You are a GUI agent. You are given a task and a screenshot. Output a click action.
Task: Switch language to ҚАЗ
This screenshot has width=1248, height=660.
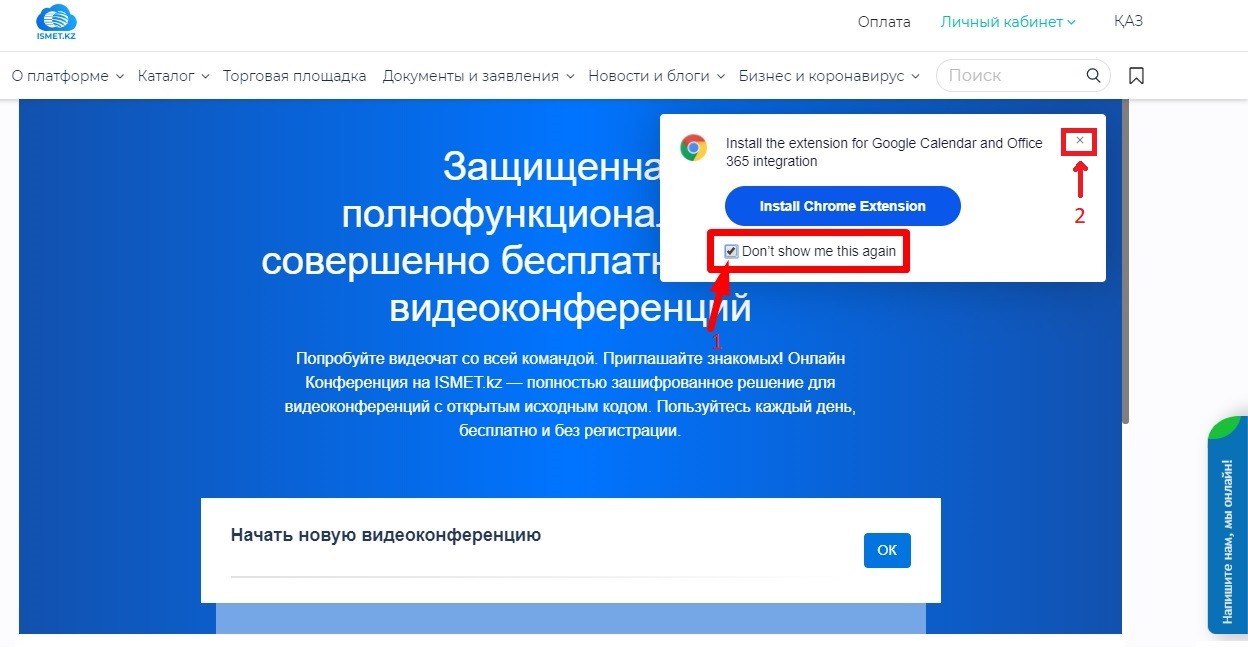(x=1128, y=22)
